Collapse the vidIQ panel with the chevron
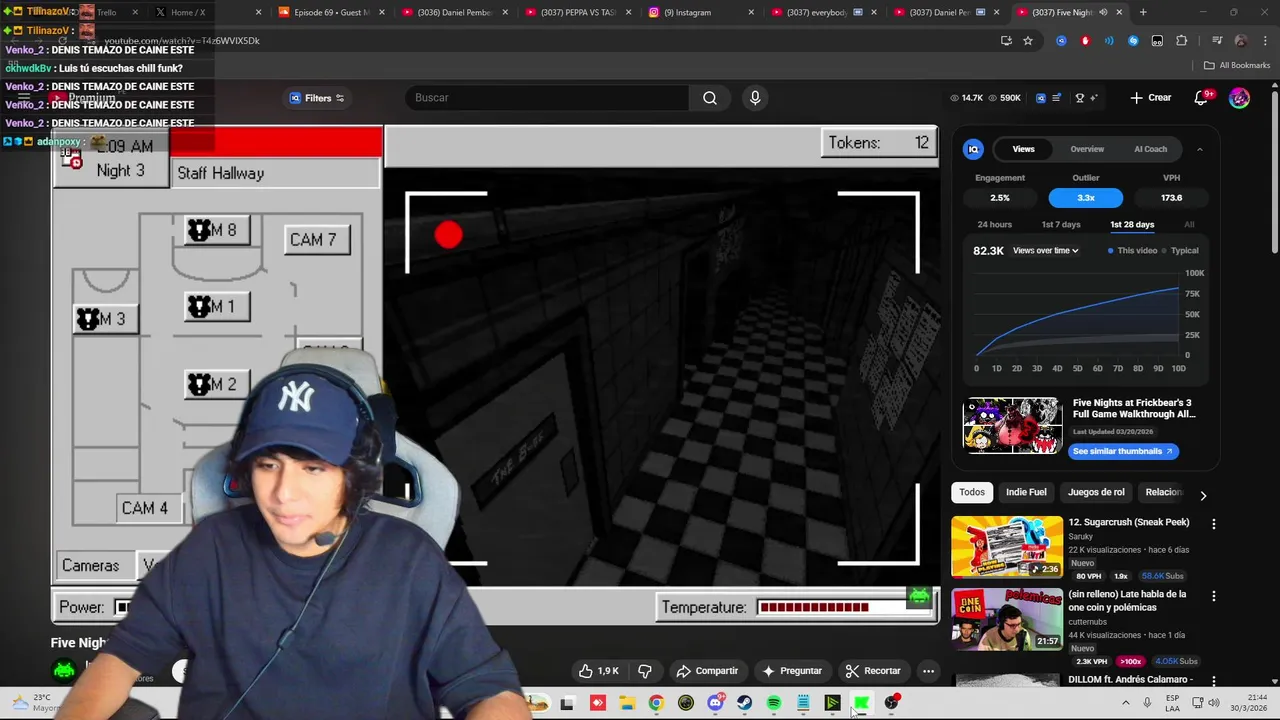 (x=1199, y=149)
